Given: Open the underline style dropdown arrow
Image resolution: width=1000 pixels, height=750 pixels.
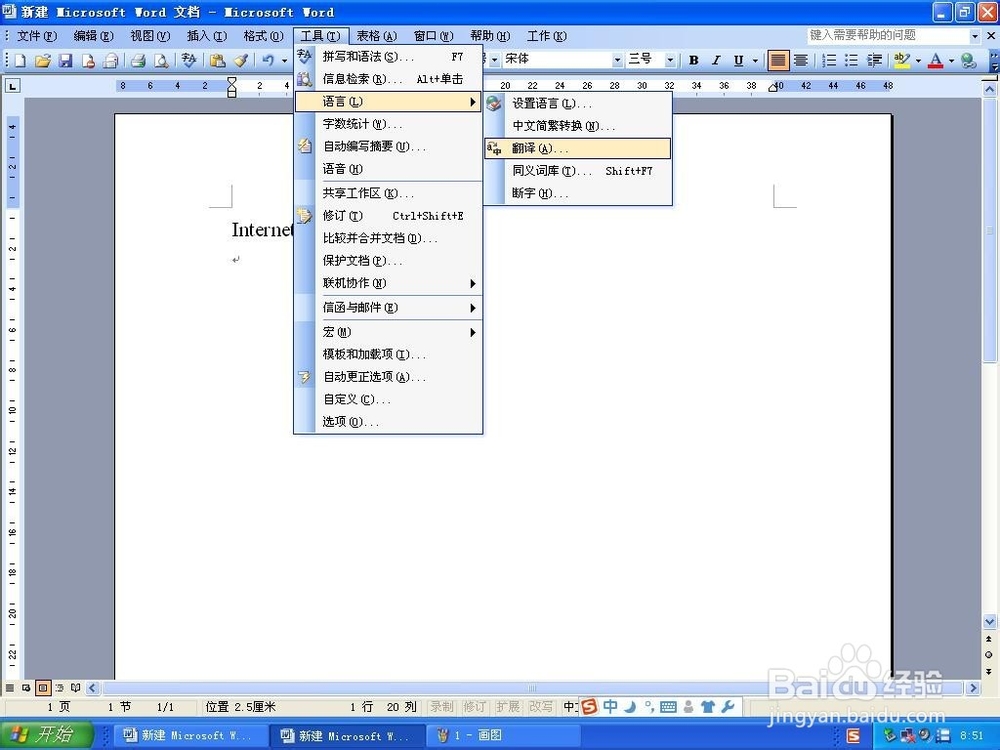Looking at the screenshot, I should (755, 61).
